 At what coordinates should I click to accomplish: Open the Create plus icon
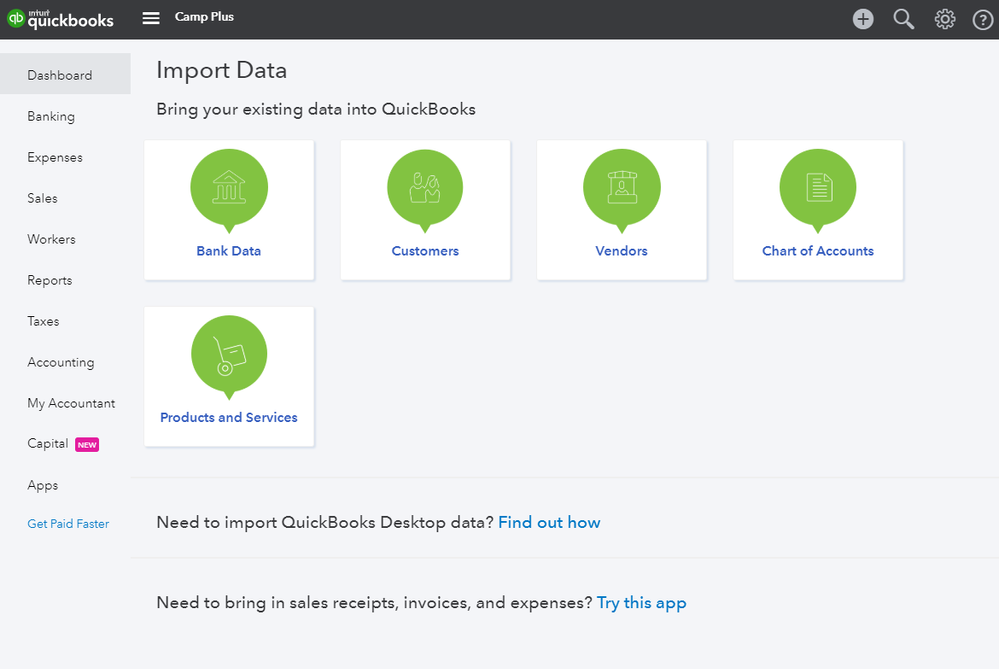point(863,19)
